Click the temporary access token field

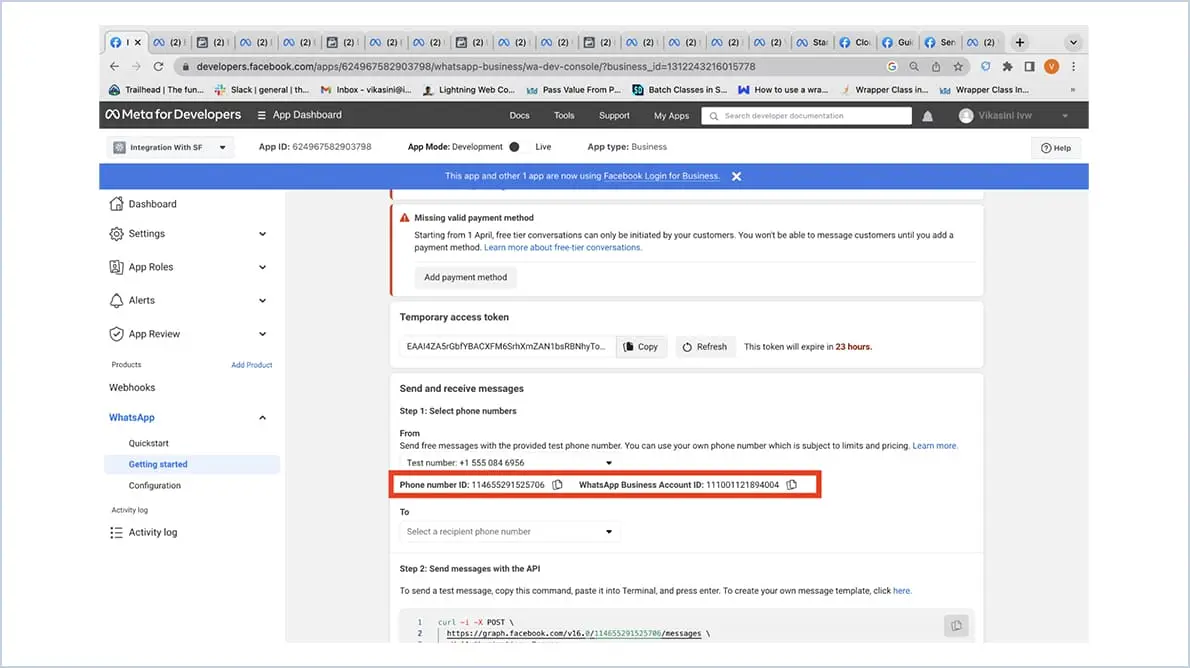506,347
